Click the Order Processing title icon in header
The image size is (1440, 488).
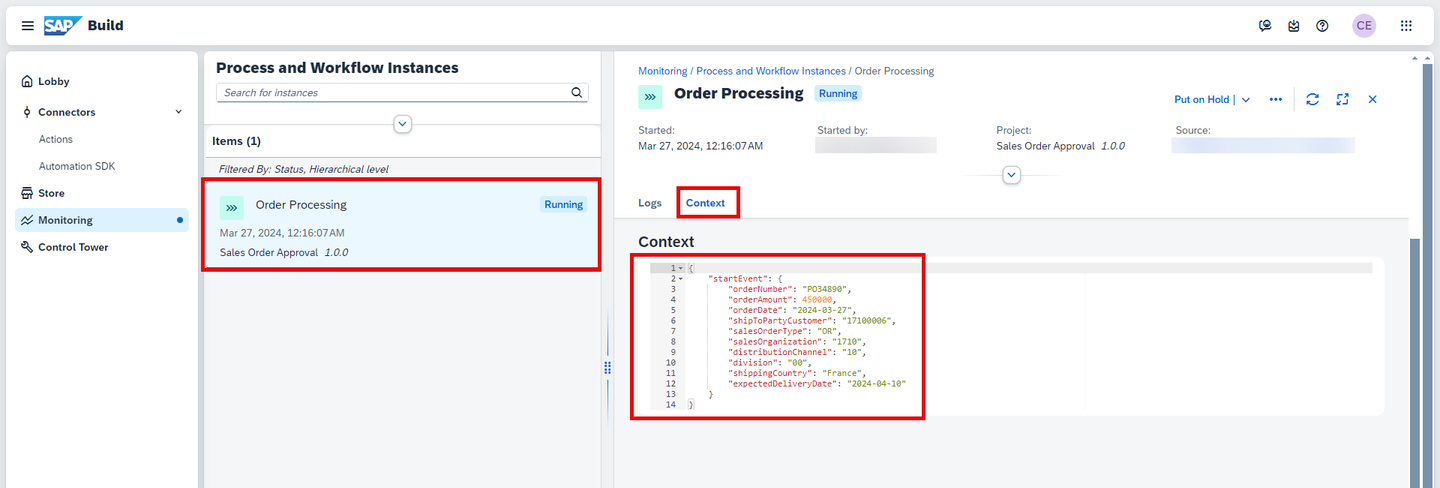(x=650, y=97)
